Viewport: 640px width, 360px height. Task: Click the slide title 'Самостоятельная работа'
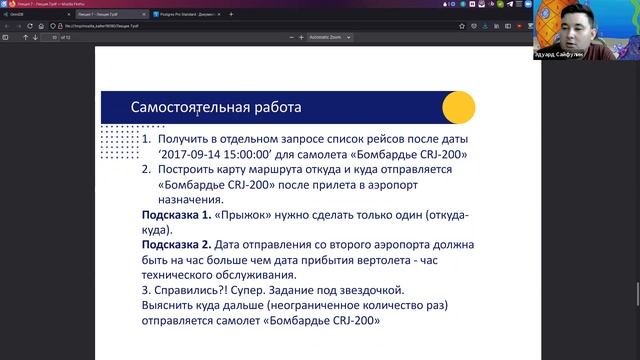tap(216, 107)
